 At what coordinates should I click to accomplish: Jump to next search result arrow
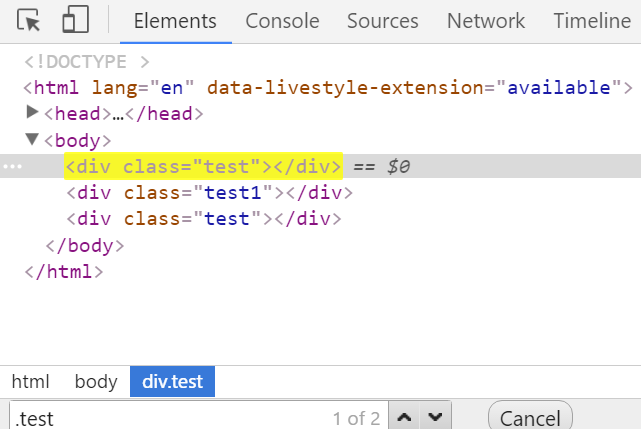[x=435, y=417]
